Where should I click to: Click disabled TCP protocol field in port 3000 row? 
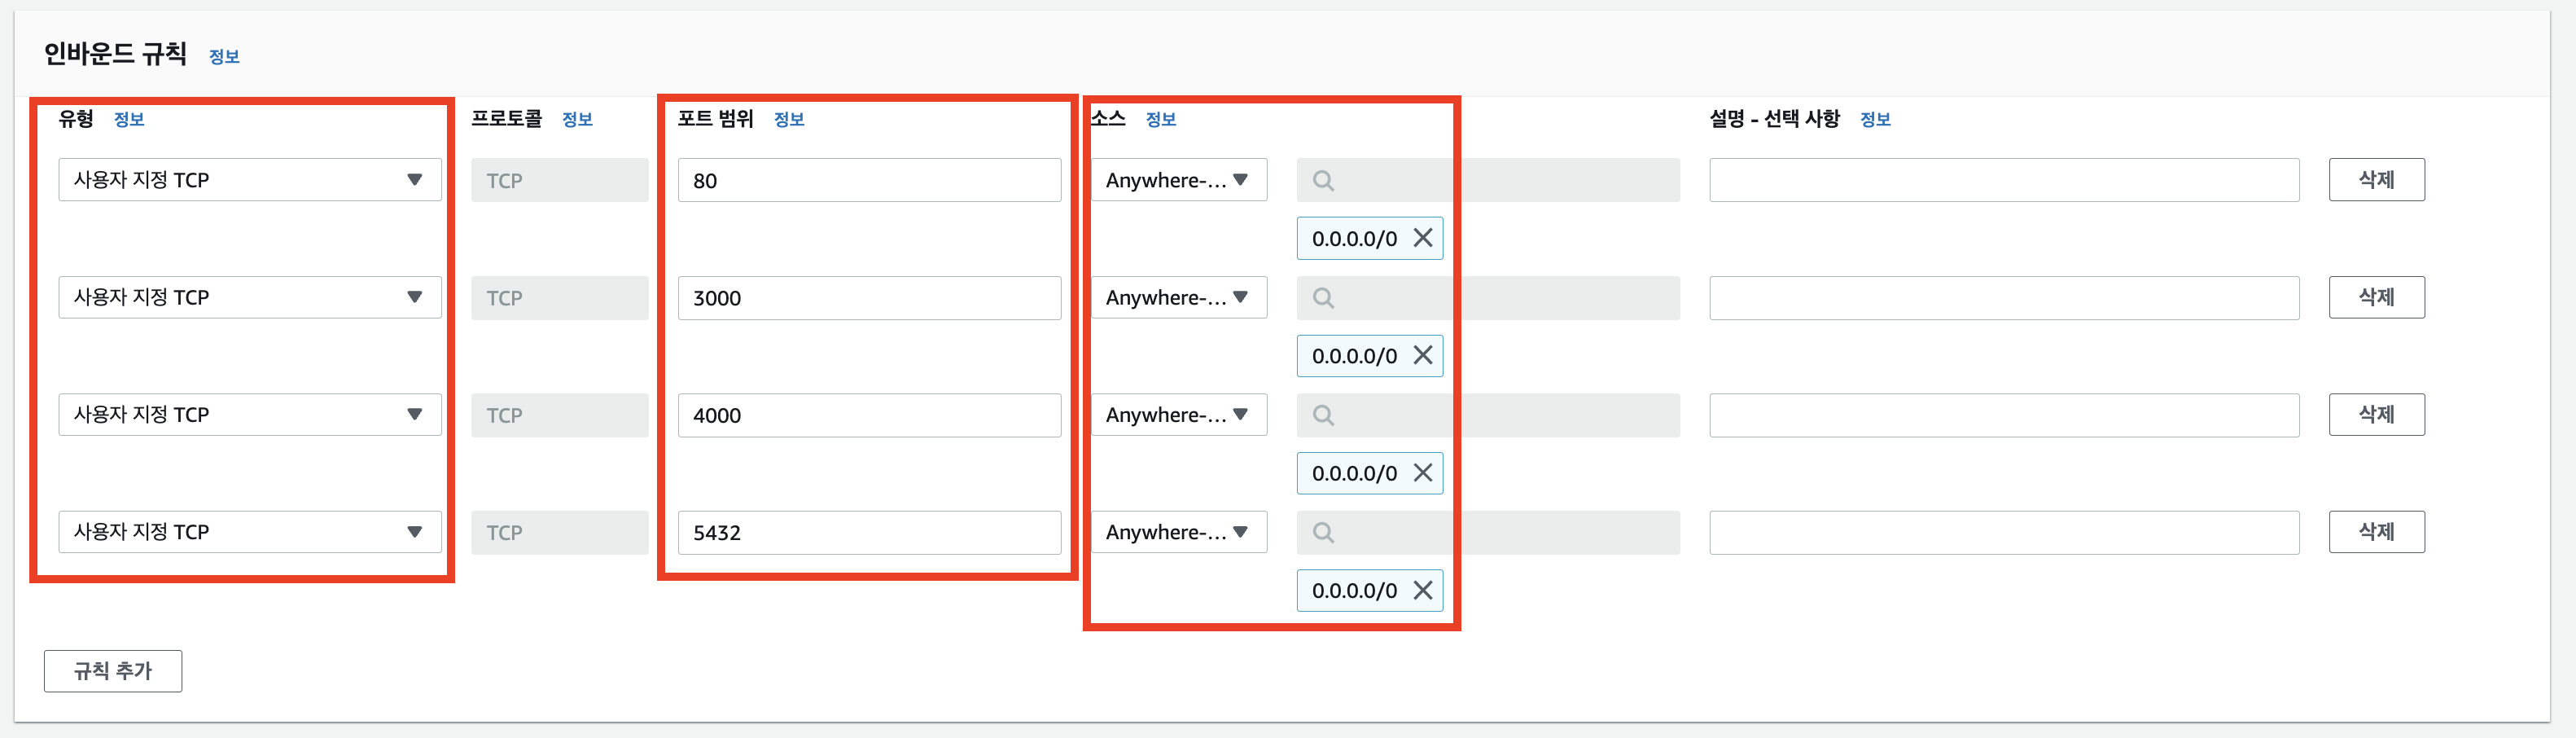point(560,298)
